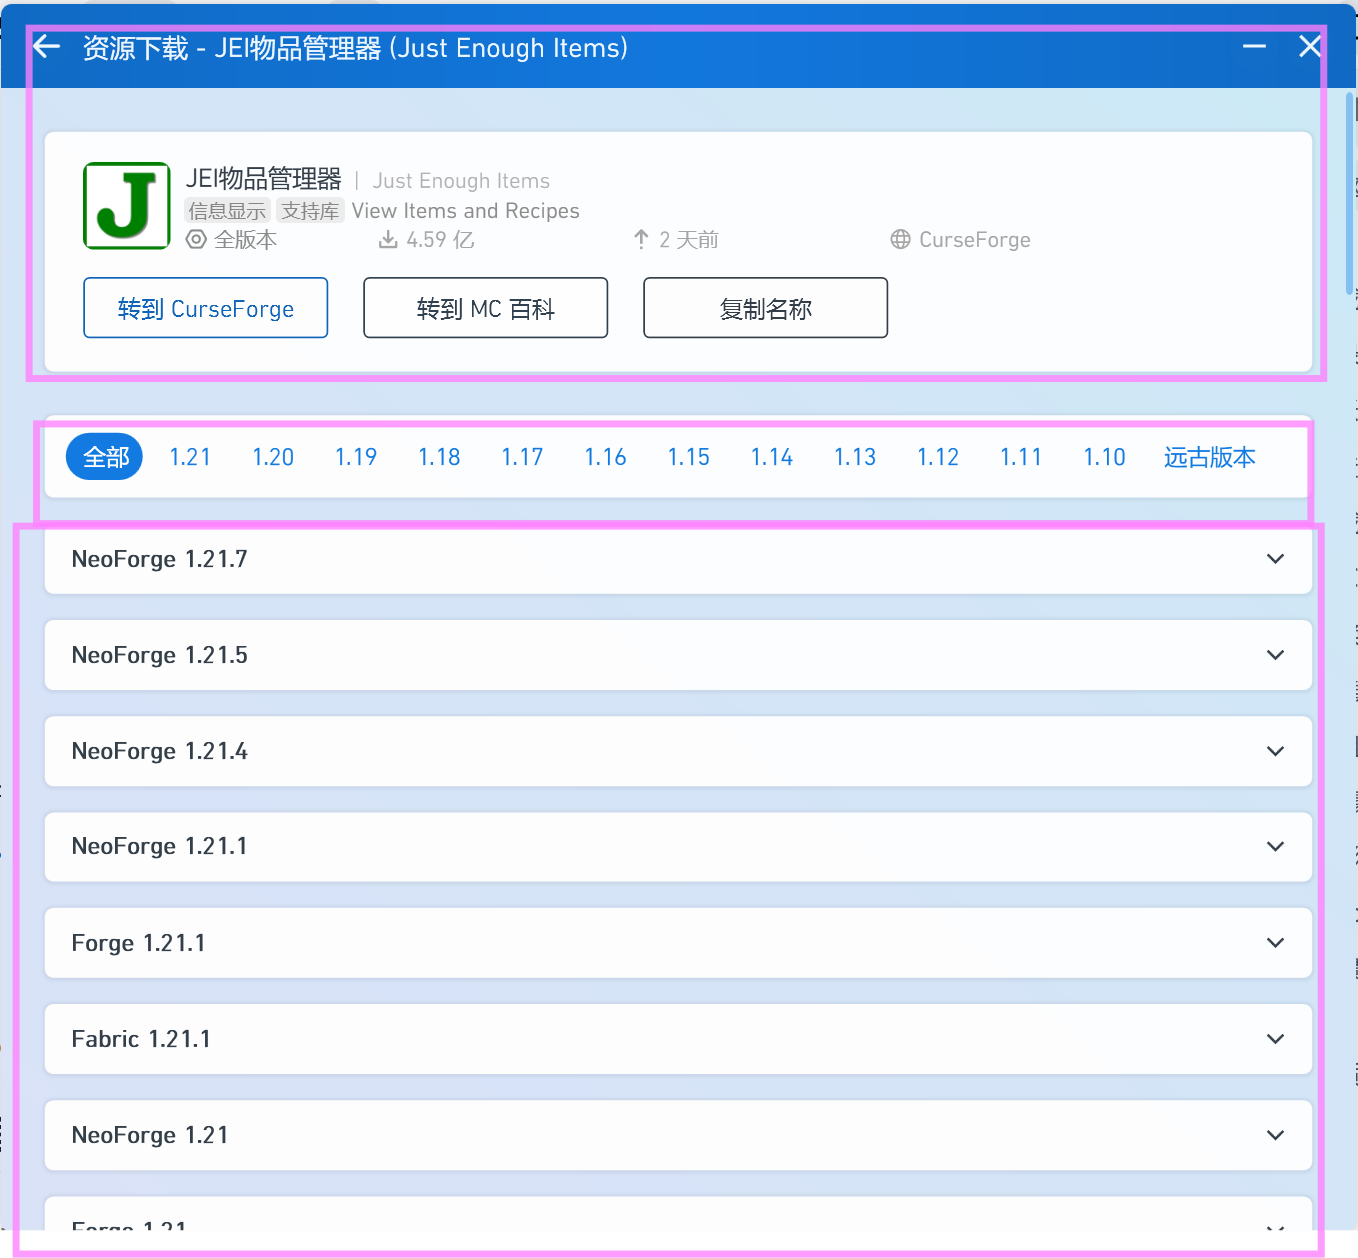Image resolution: width=1358 pixels, height=1258 pixels.
Task: Filter versions by 1.21
Action: [x=190, y=457]
